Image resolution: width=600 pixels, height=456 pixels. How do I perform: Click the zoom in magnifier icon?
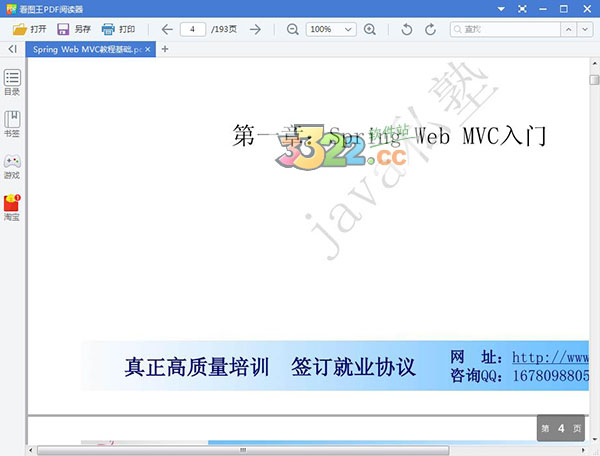[370, 29]
